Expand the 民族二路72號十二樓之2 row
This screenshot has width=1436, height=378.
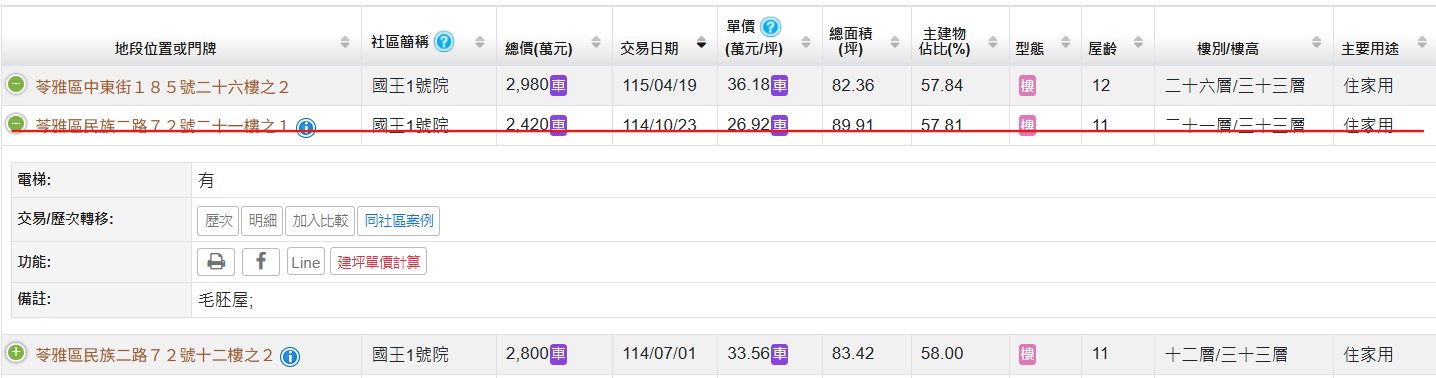(16, 353)
